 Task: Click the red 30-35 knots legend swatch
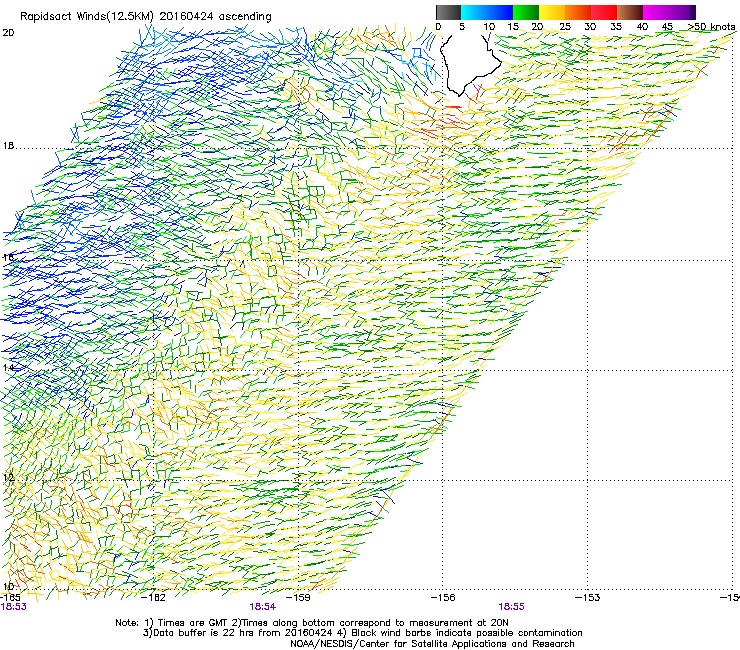604,12
